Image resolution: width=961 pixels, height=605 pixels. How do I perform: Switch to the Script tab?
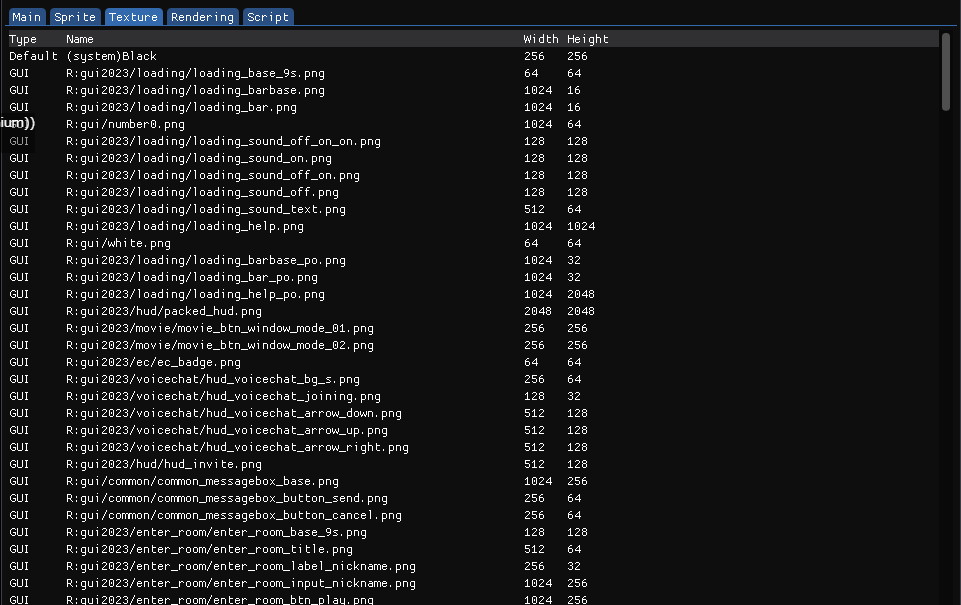[x=267, y=16]
